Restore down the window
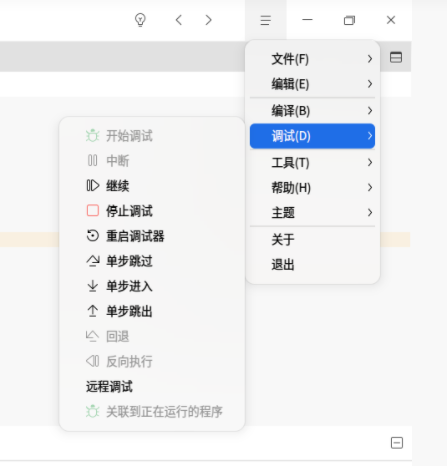447x466 pixels. pos(349,20)
